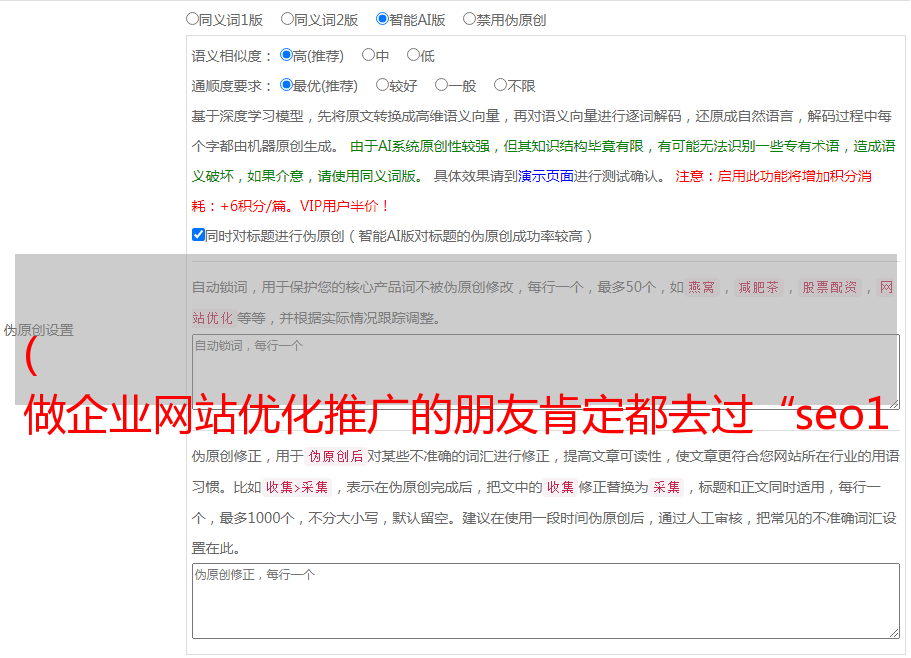Focus the 伪原创修正，每行一个 text area
The image size is (911, 658).
click(546, 601)
